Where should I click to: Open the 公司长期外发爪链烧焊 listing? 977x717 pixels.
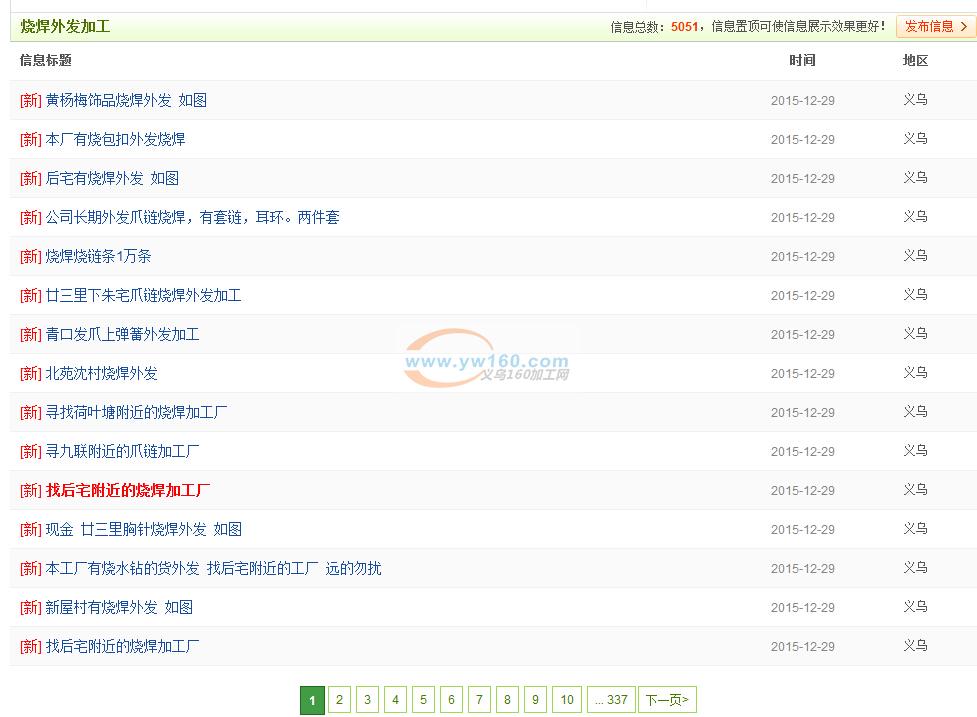point(192,217)
